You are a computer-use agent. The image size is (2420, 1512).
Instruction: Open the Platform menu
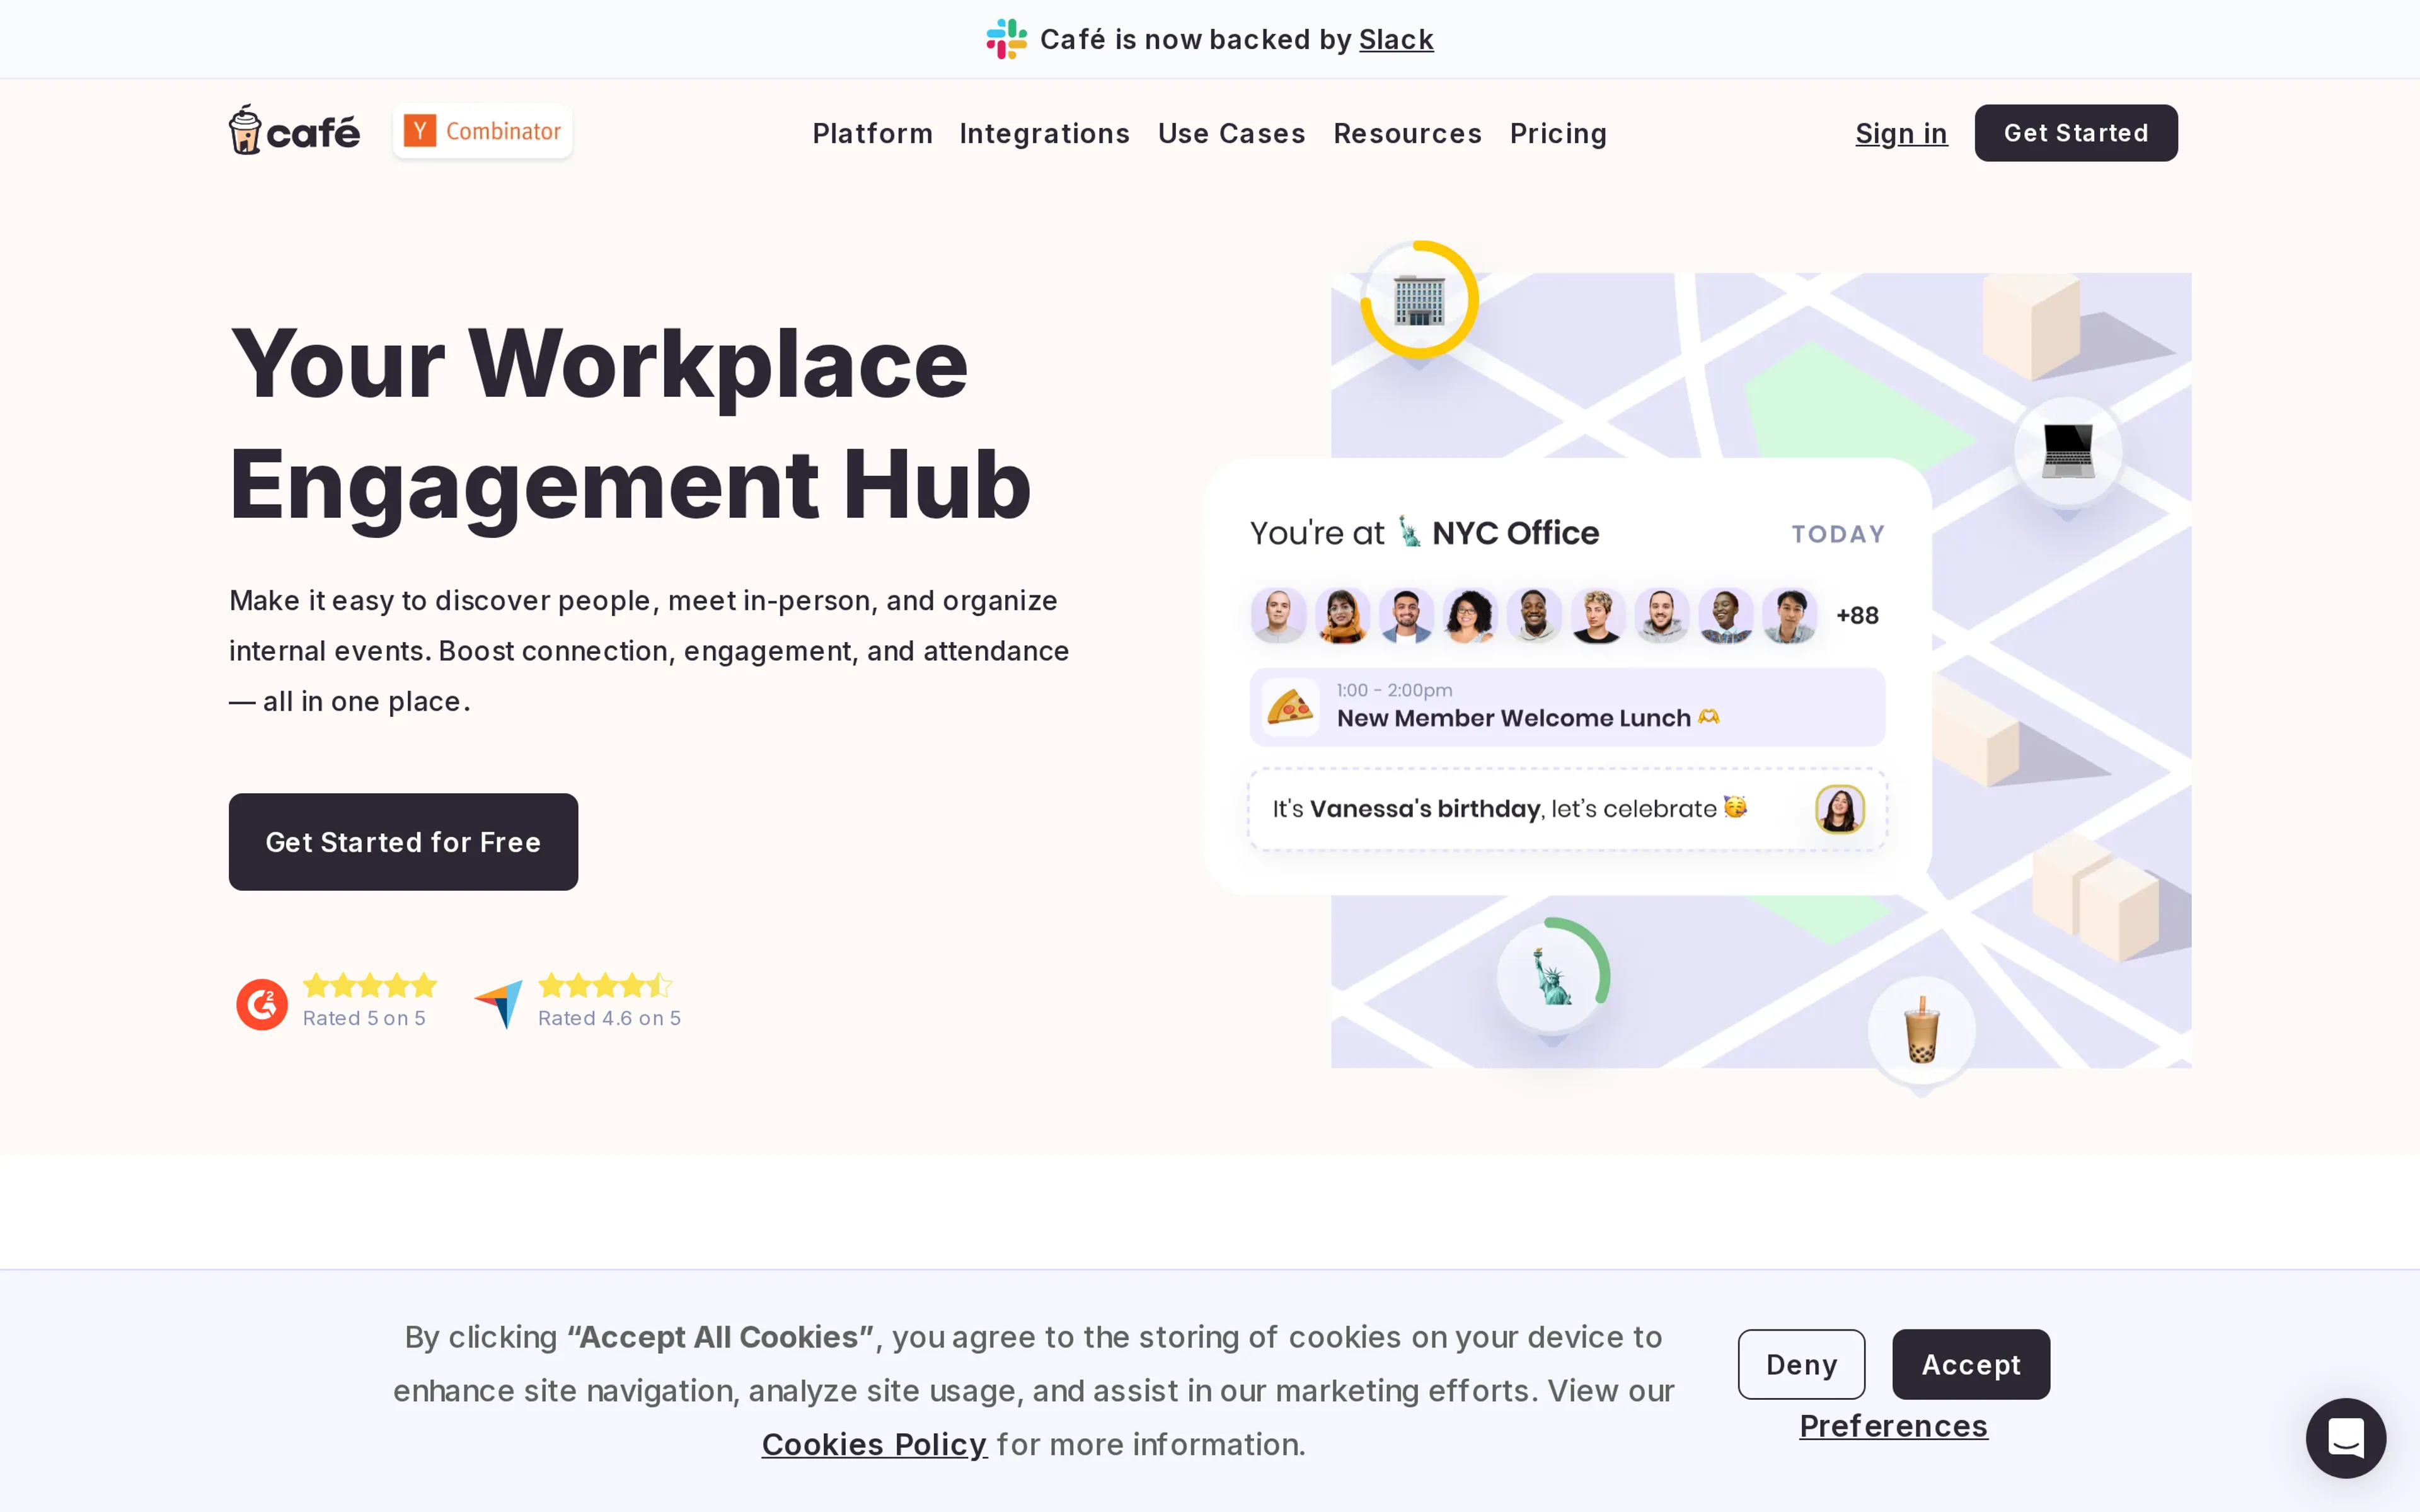click(872, 133)
